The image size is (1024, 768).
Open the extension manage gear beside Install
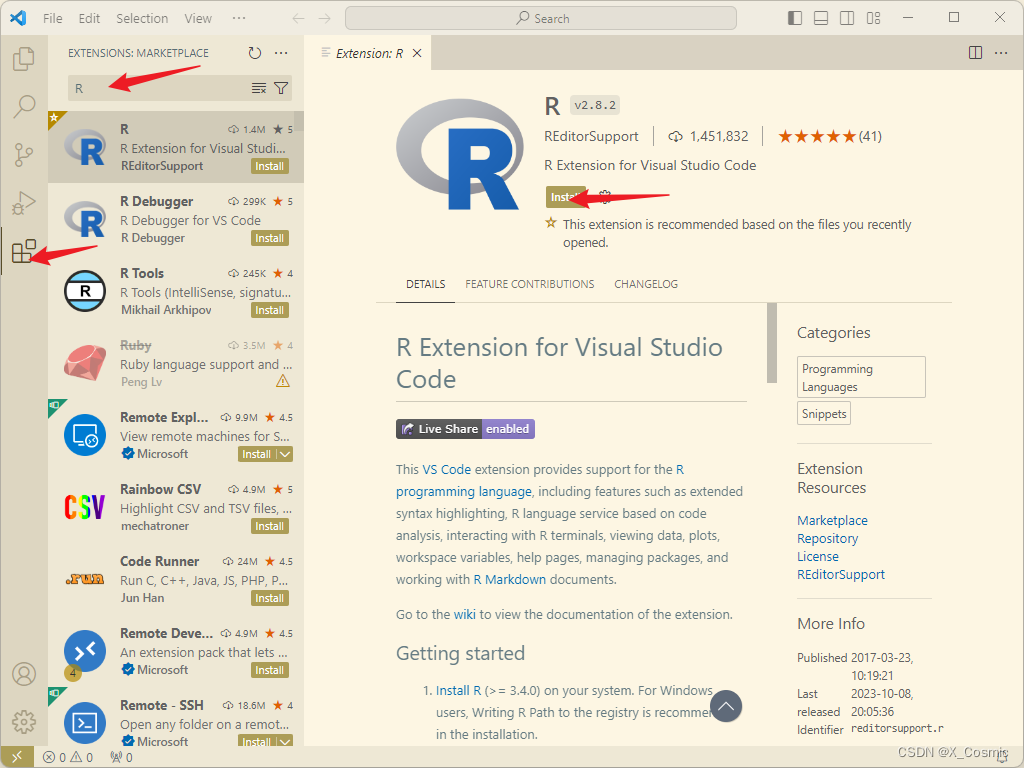(x=605, y=196)
